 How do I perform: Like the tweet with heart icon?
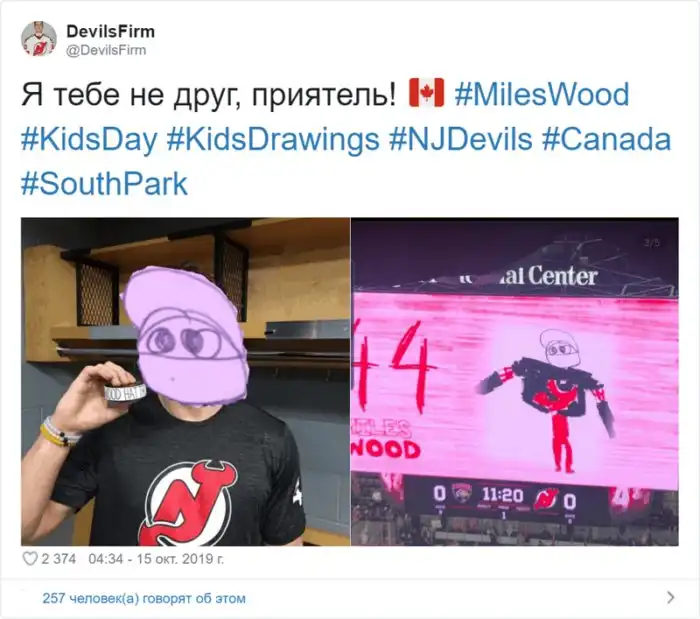click(30, 559)
